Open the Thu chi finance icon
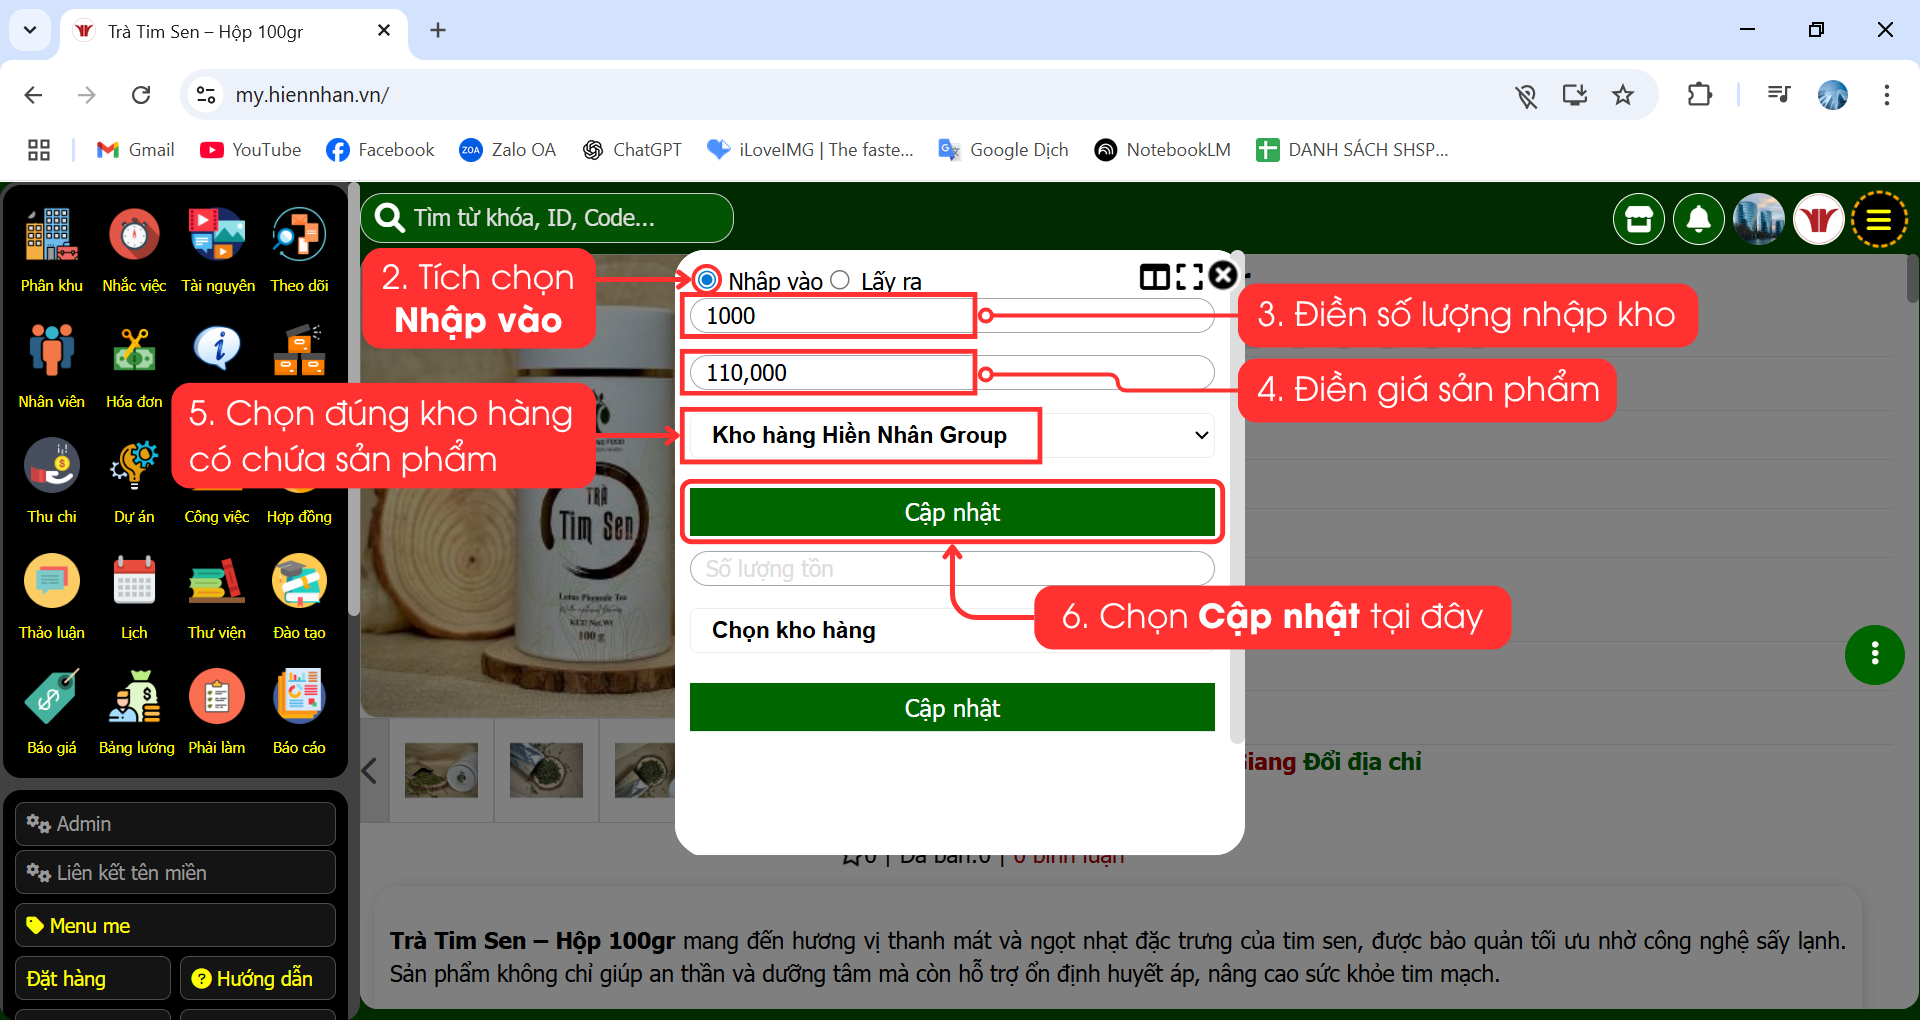This screenshot has width=1920, height=1020. tap(51, 466)
